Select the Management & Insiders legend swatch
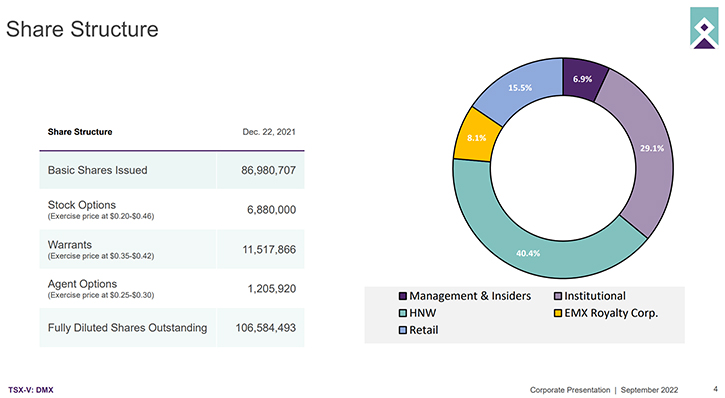This screenshot has width=725, height=398. pos(403,296)
